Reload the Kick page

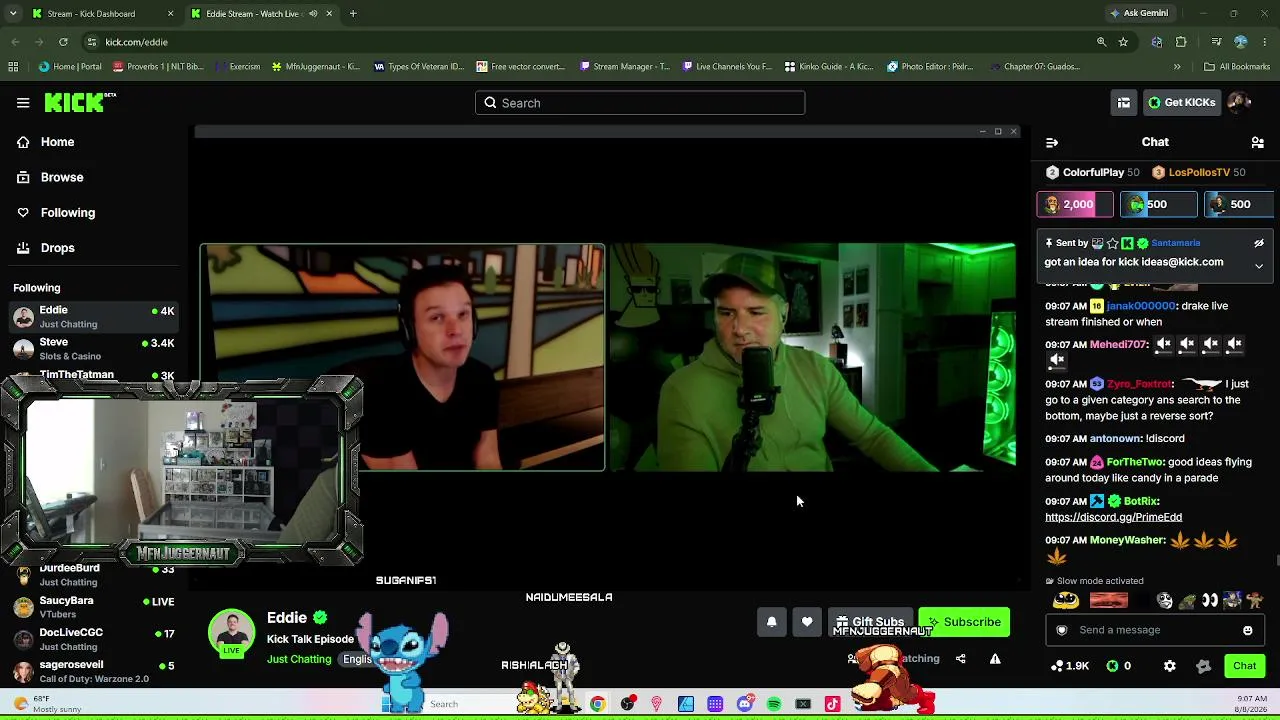63,42
